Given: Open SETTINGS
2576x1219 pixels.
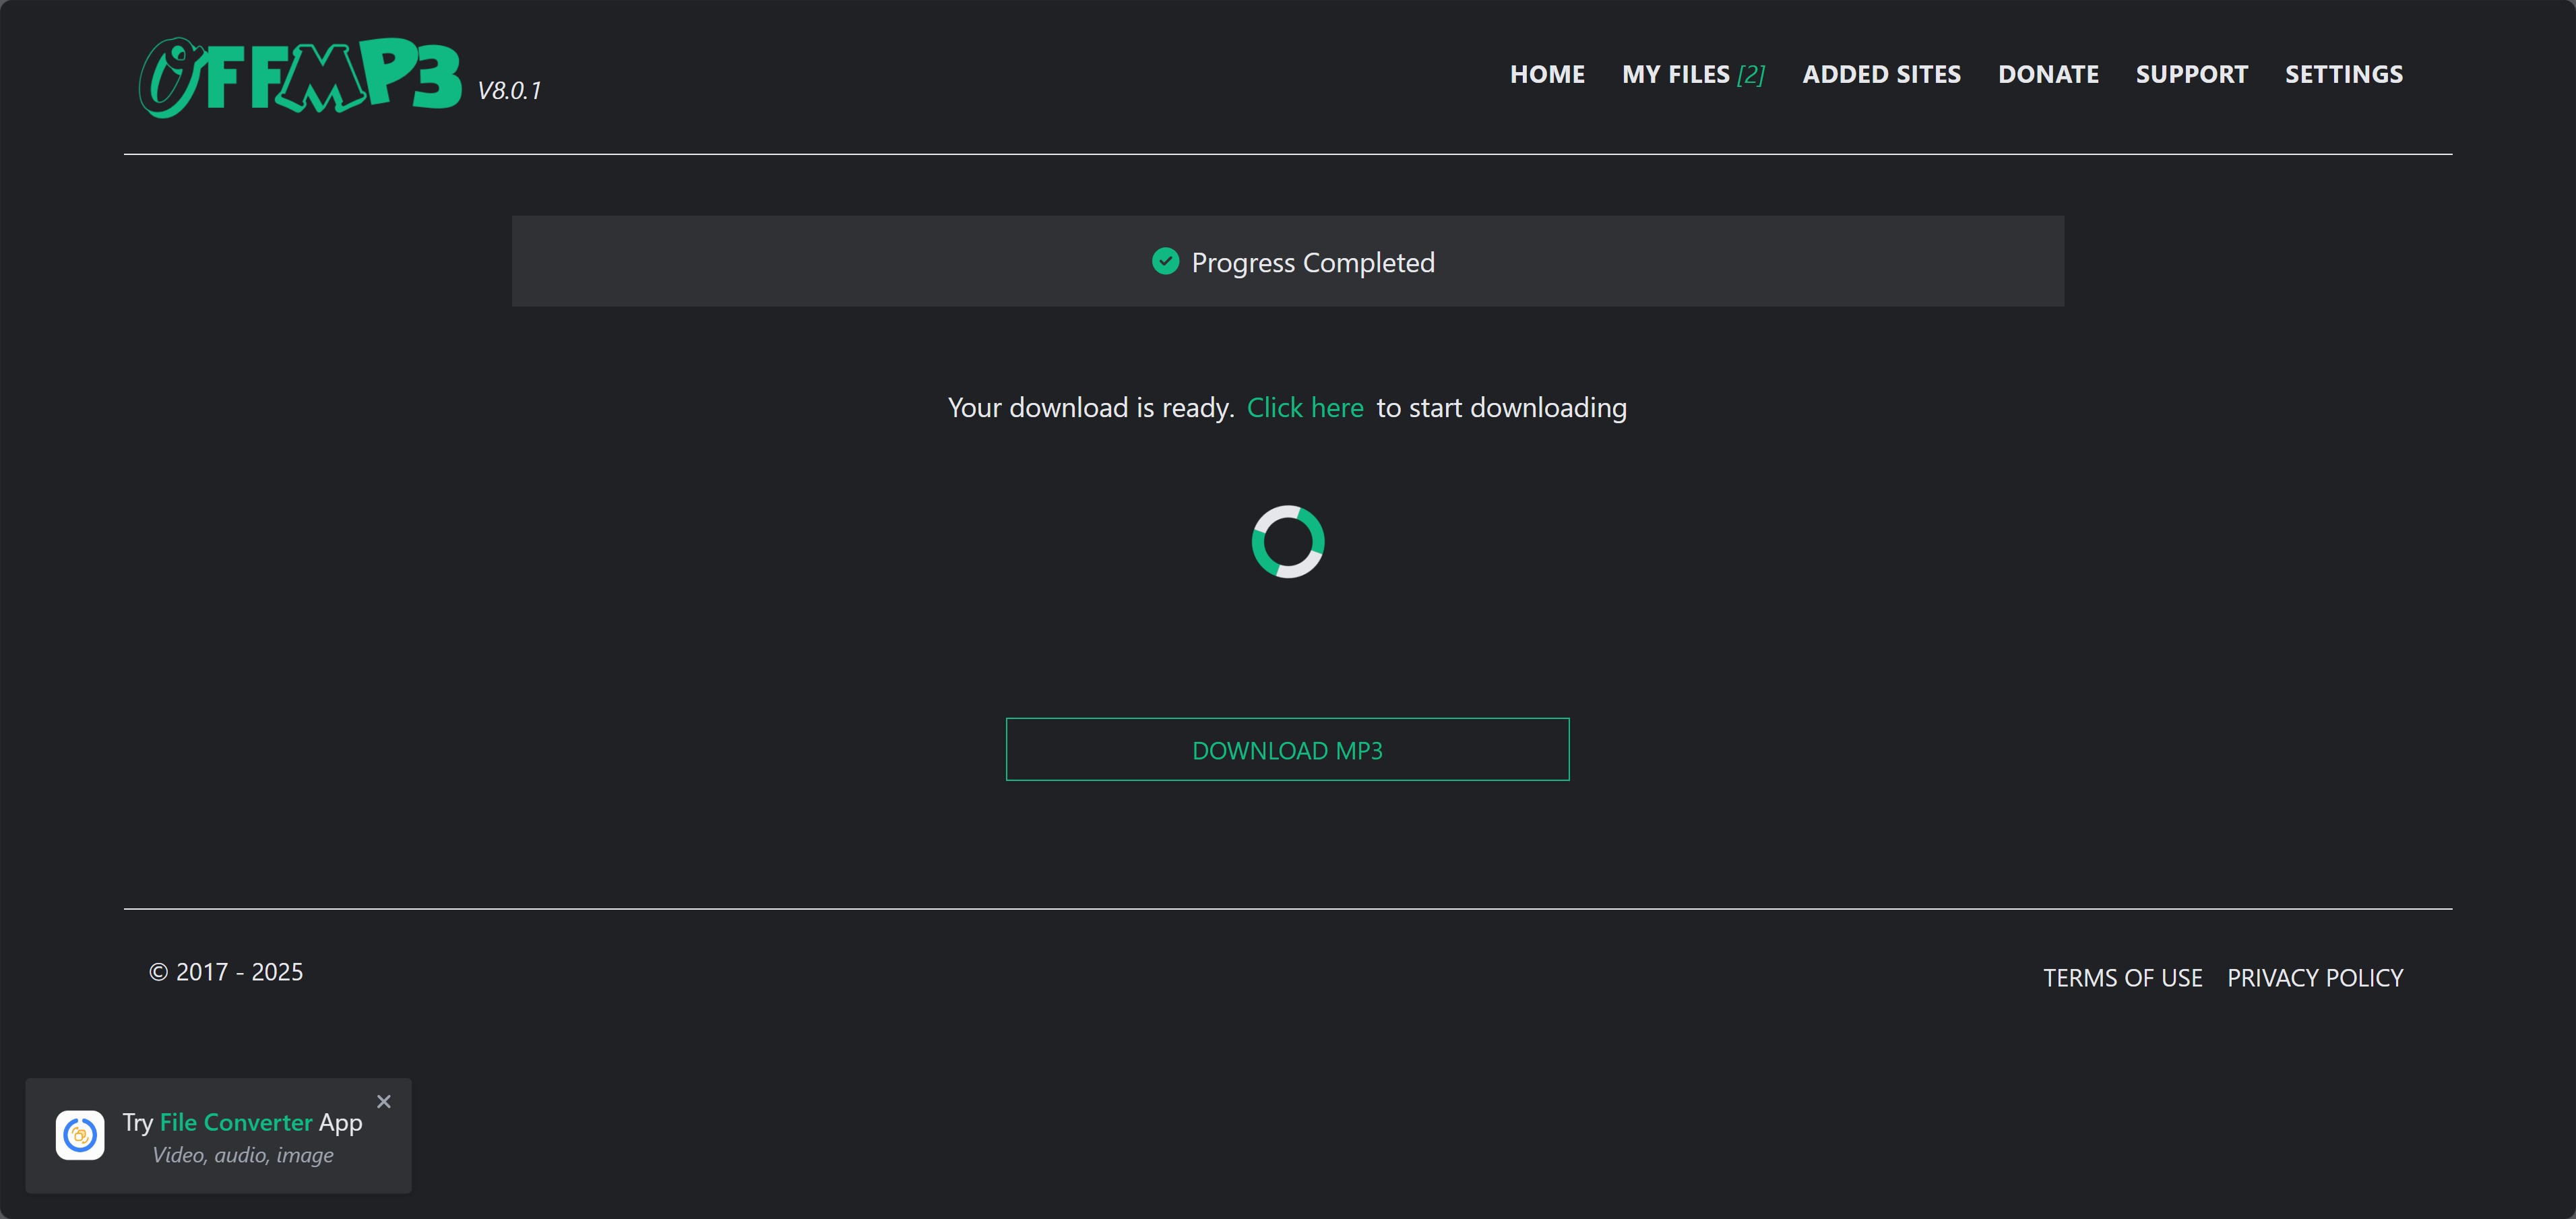Looking at the screenshot, I should point(2343,74).
